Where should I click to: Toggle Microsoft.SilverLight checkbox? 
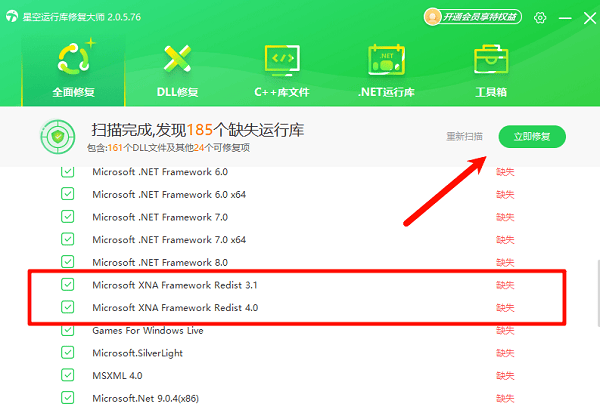click(68, 353)
